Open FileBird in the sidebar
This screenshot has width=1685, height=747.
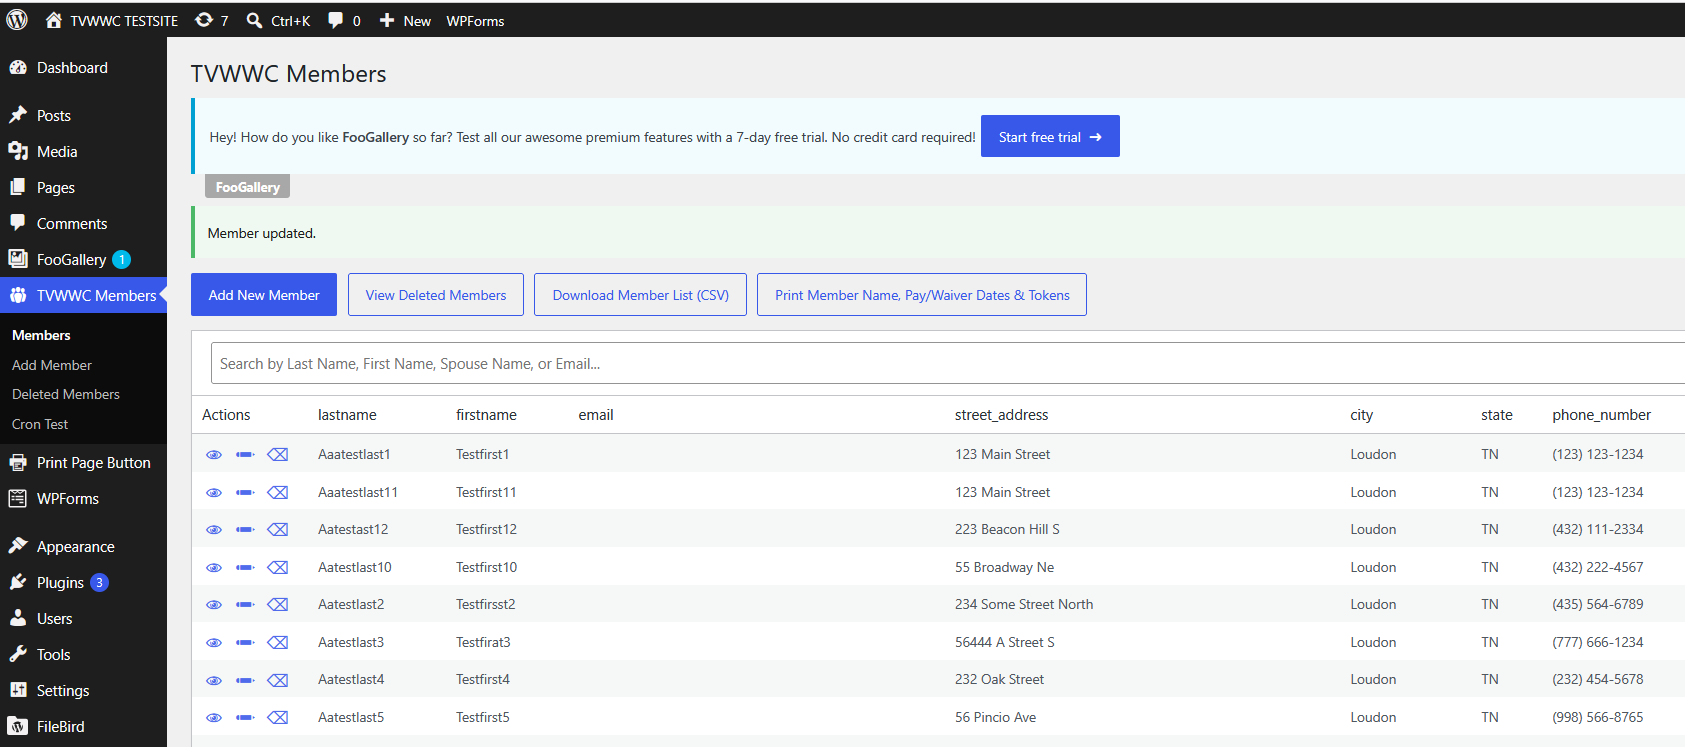pos(83,727)
